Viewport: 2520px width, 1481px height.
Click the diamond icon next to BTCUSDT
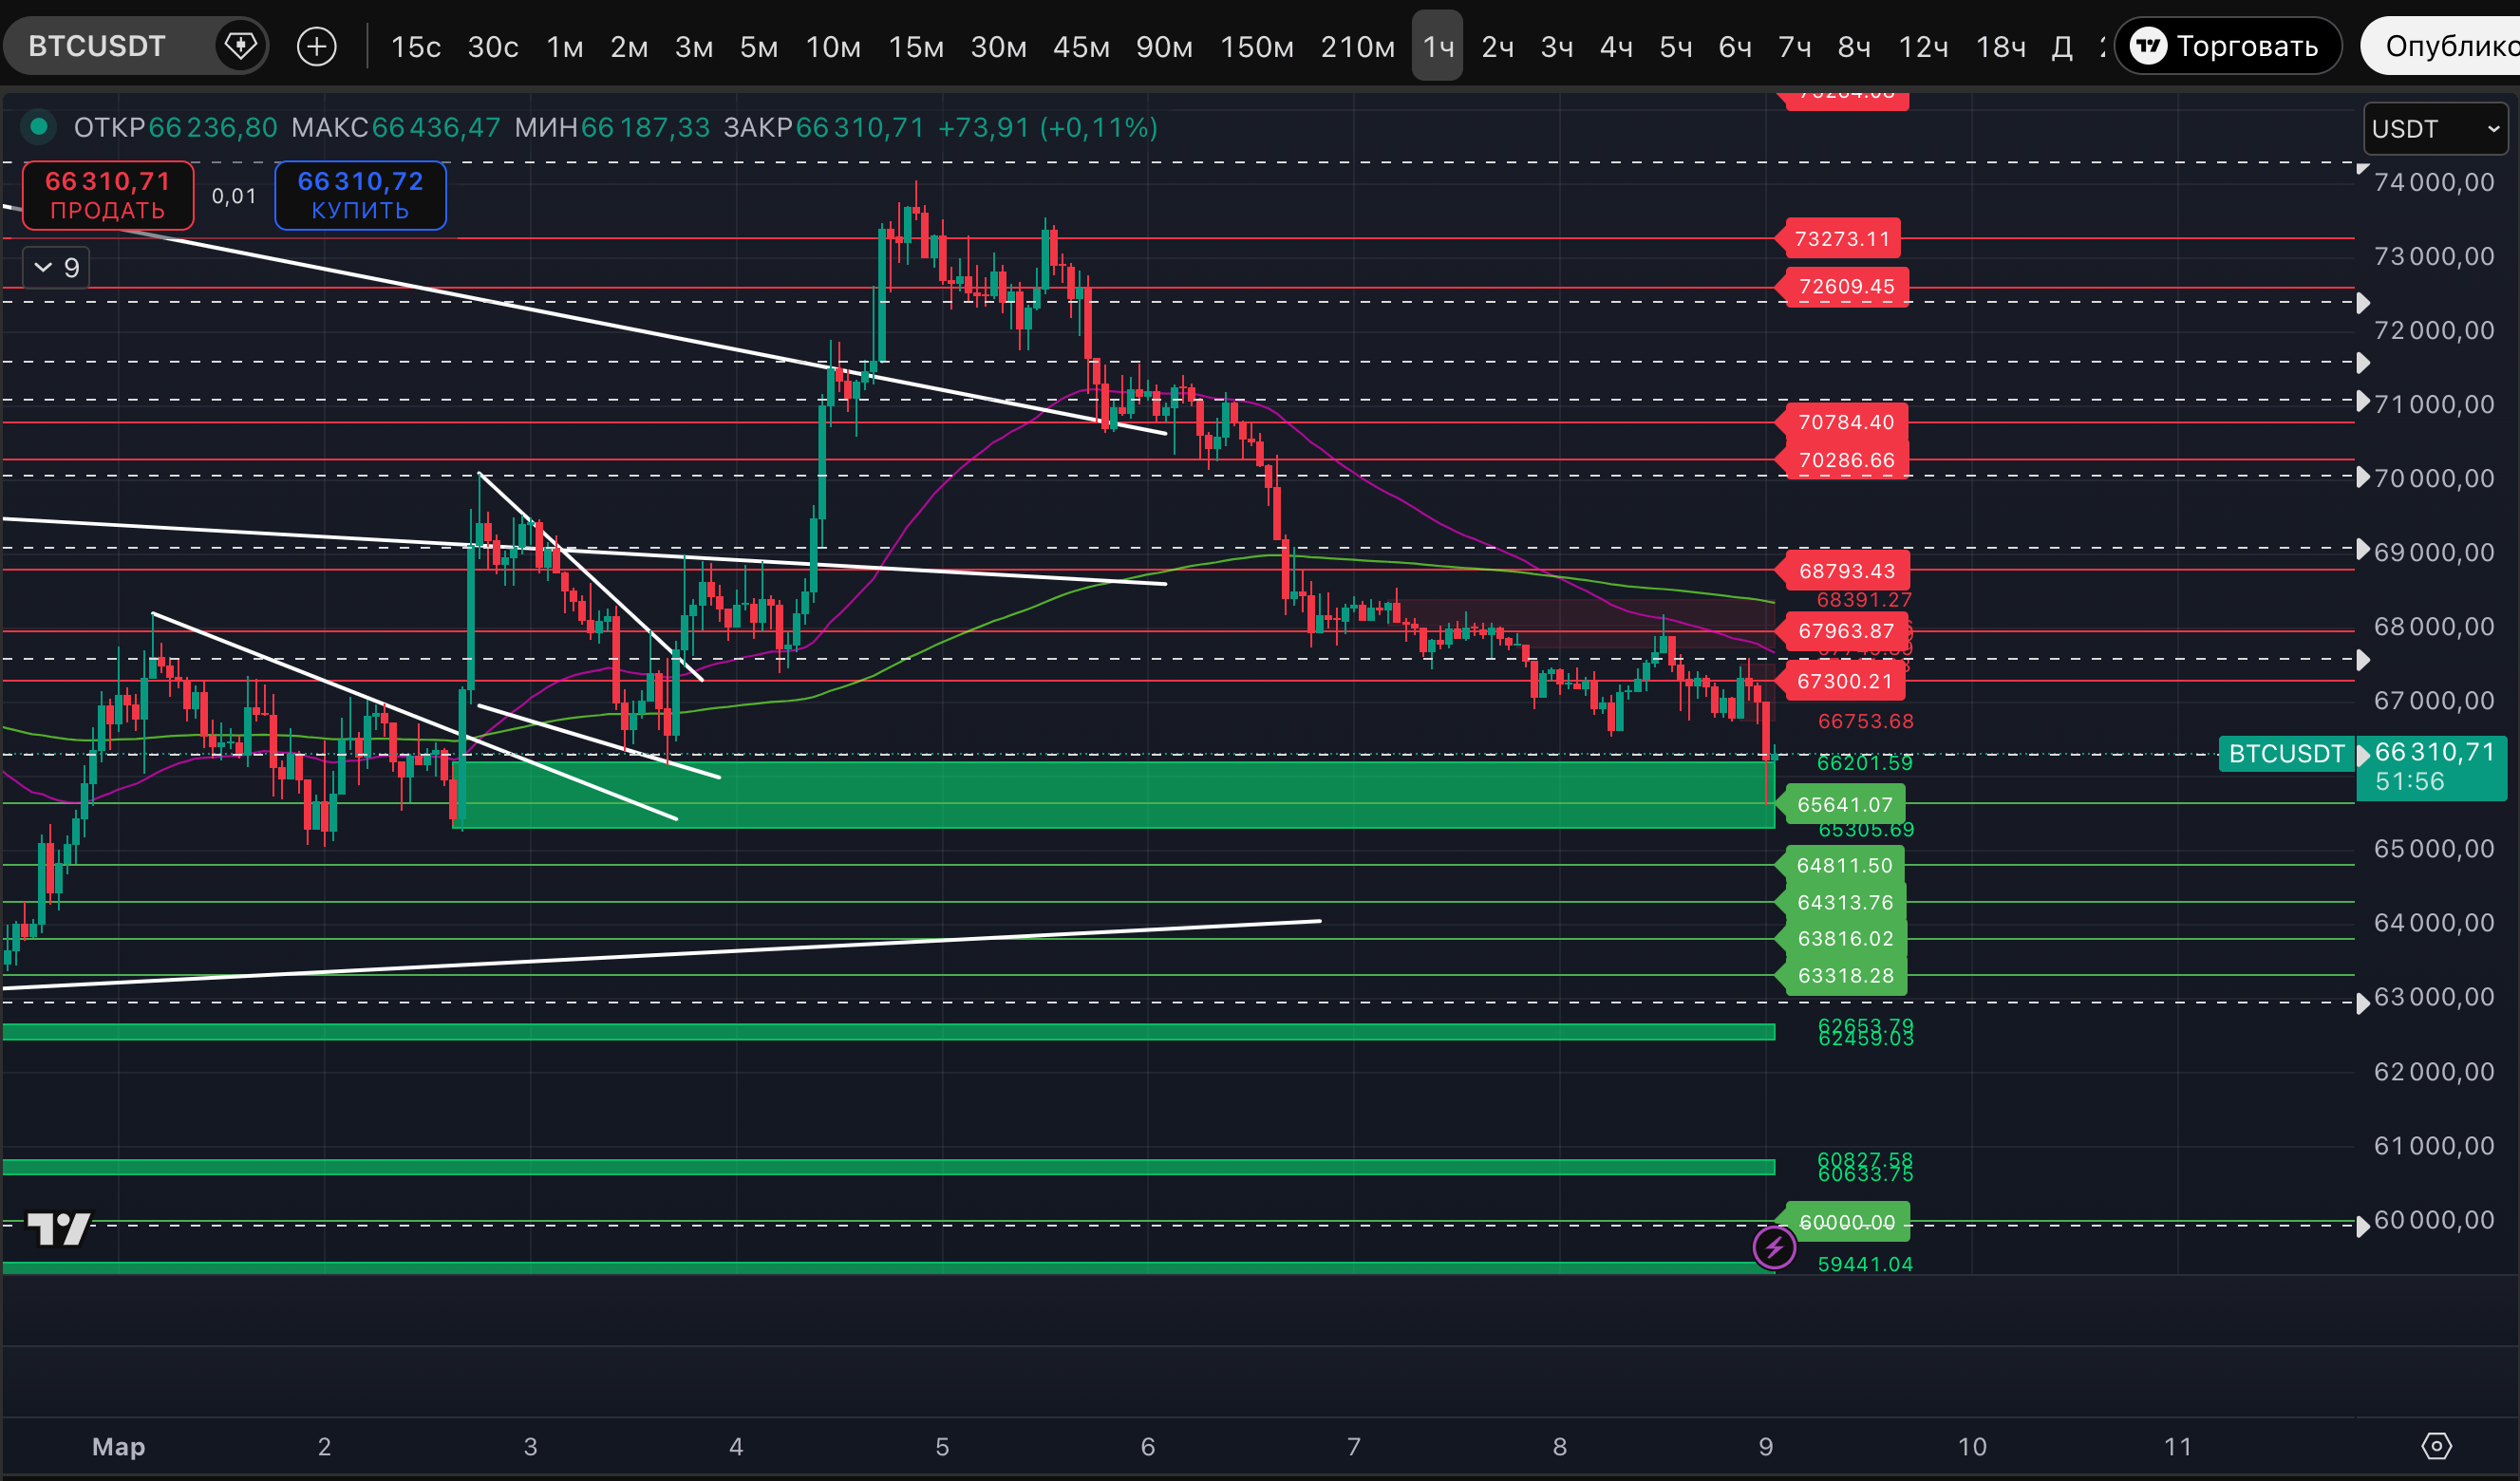point(240,46)
